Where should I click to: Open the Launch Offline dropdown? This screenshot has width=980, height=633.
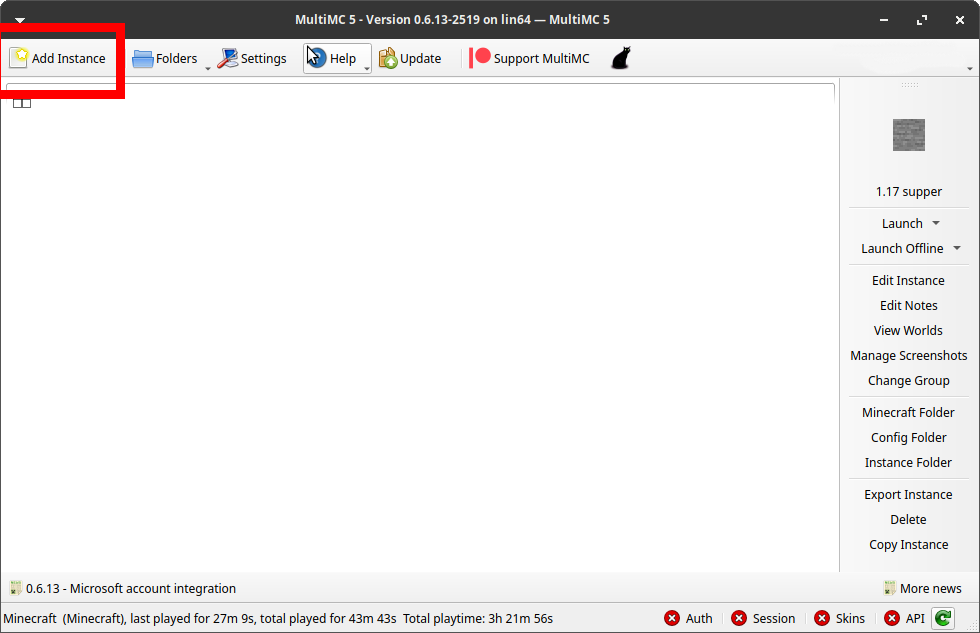[x=955, y=248]
